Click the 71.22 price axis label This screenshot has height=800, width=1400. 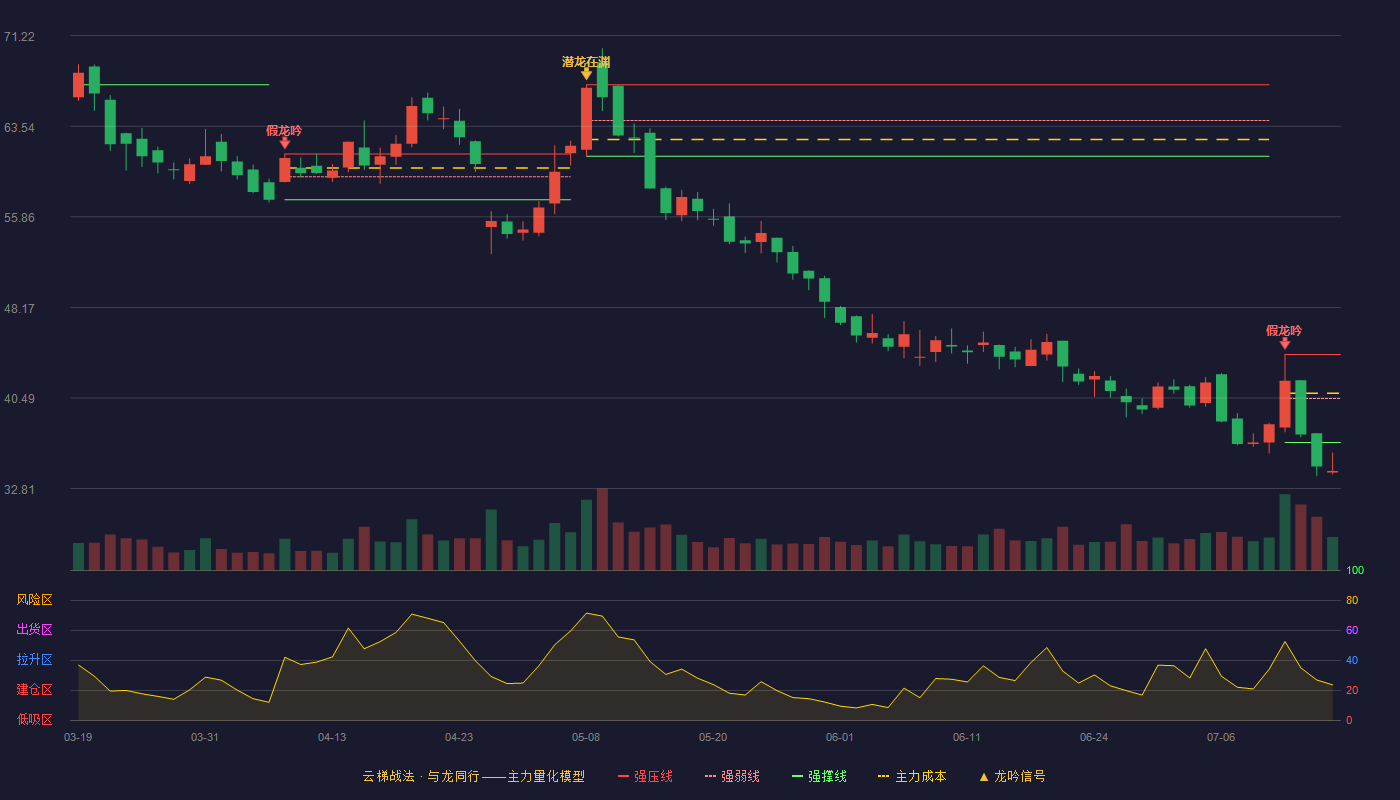pyautogui.click(x=19, y=37)
